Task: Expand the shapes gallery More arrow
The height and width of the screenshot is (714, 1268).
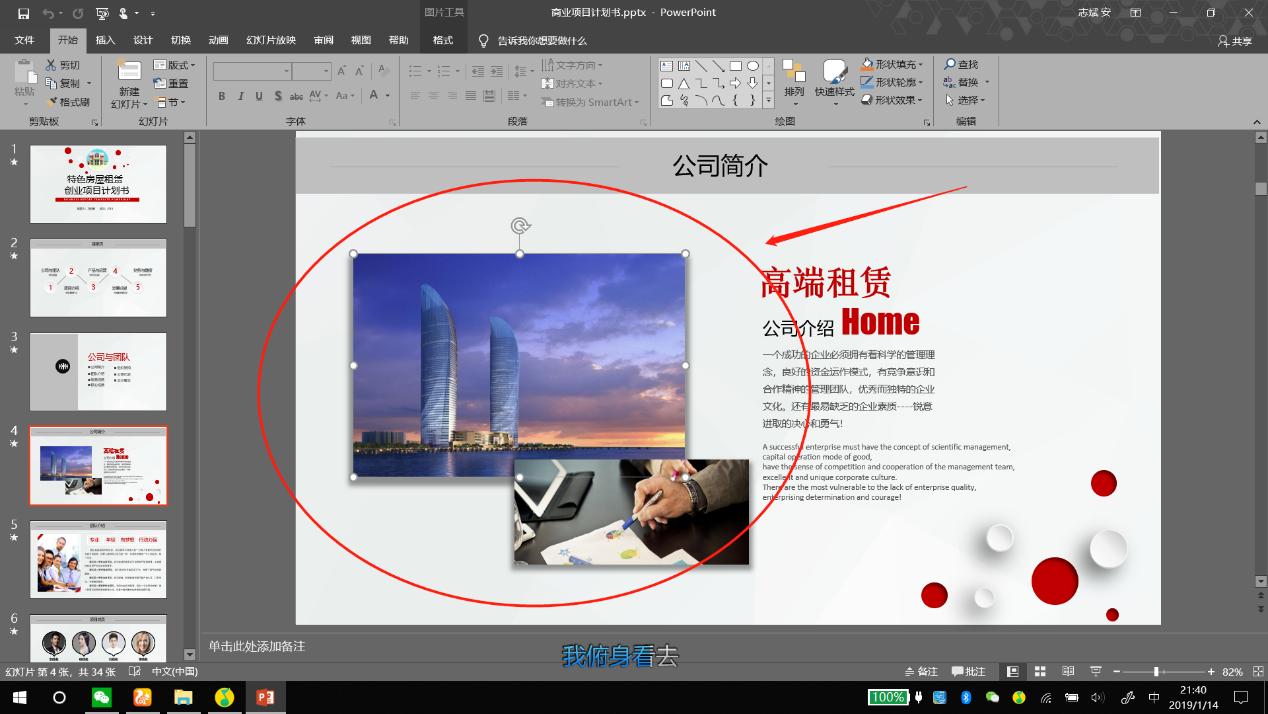Action: [768, 101]
